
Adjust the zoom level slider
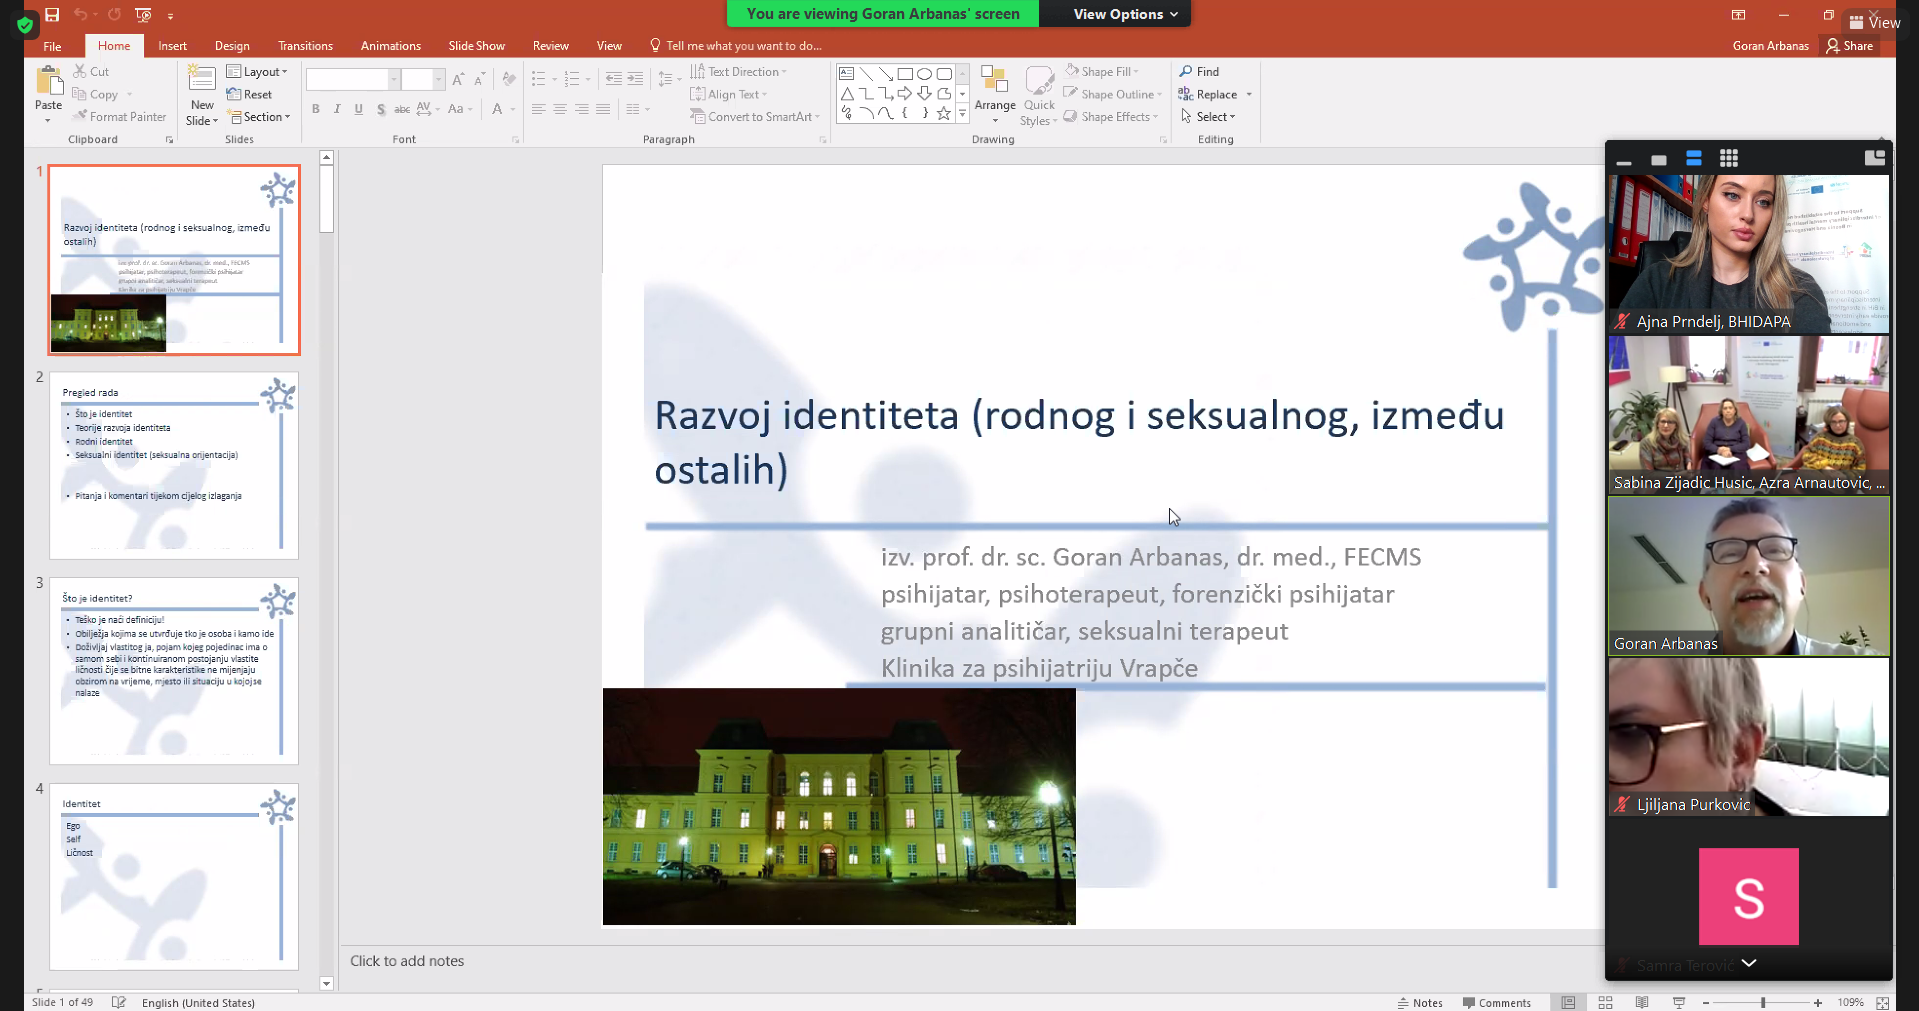[1762, 1002]
